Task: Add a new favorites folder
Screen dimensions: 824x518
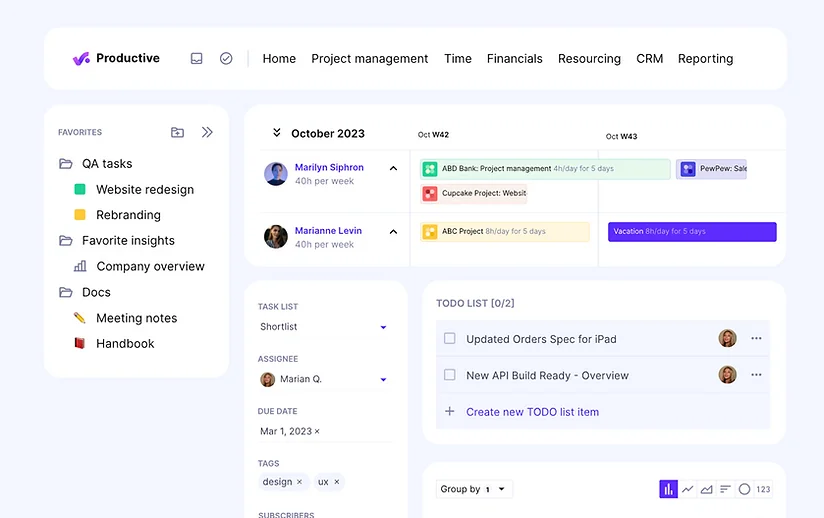Action: coord(178,132)
